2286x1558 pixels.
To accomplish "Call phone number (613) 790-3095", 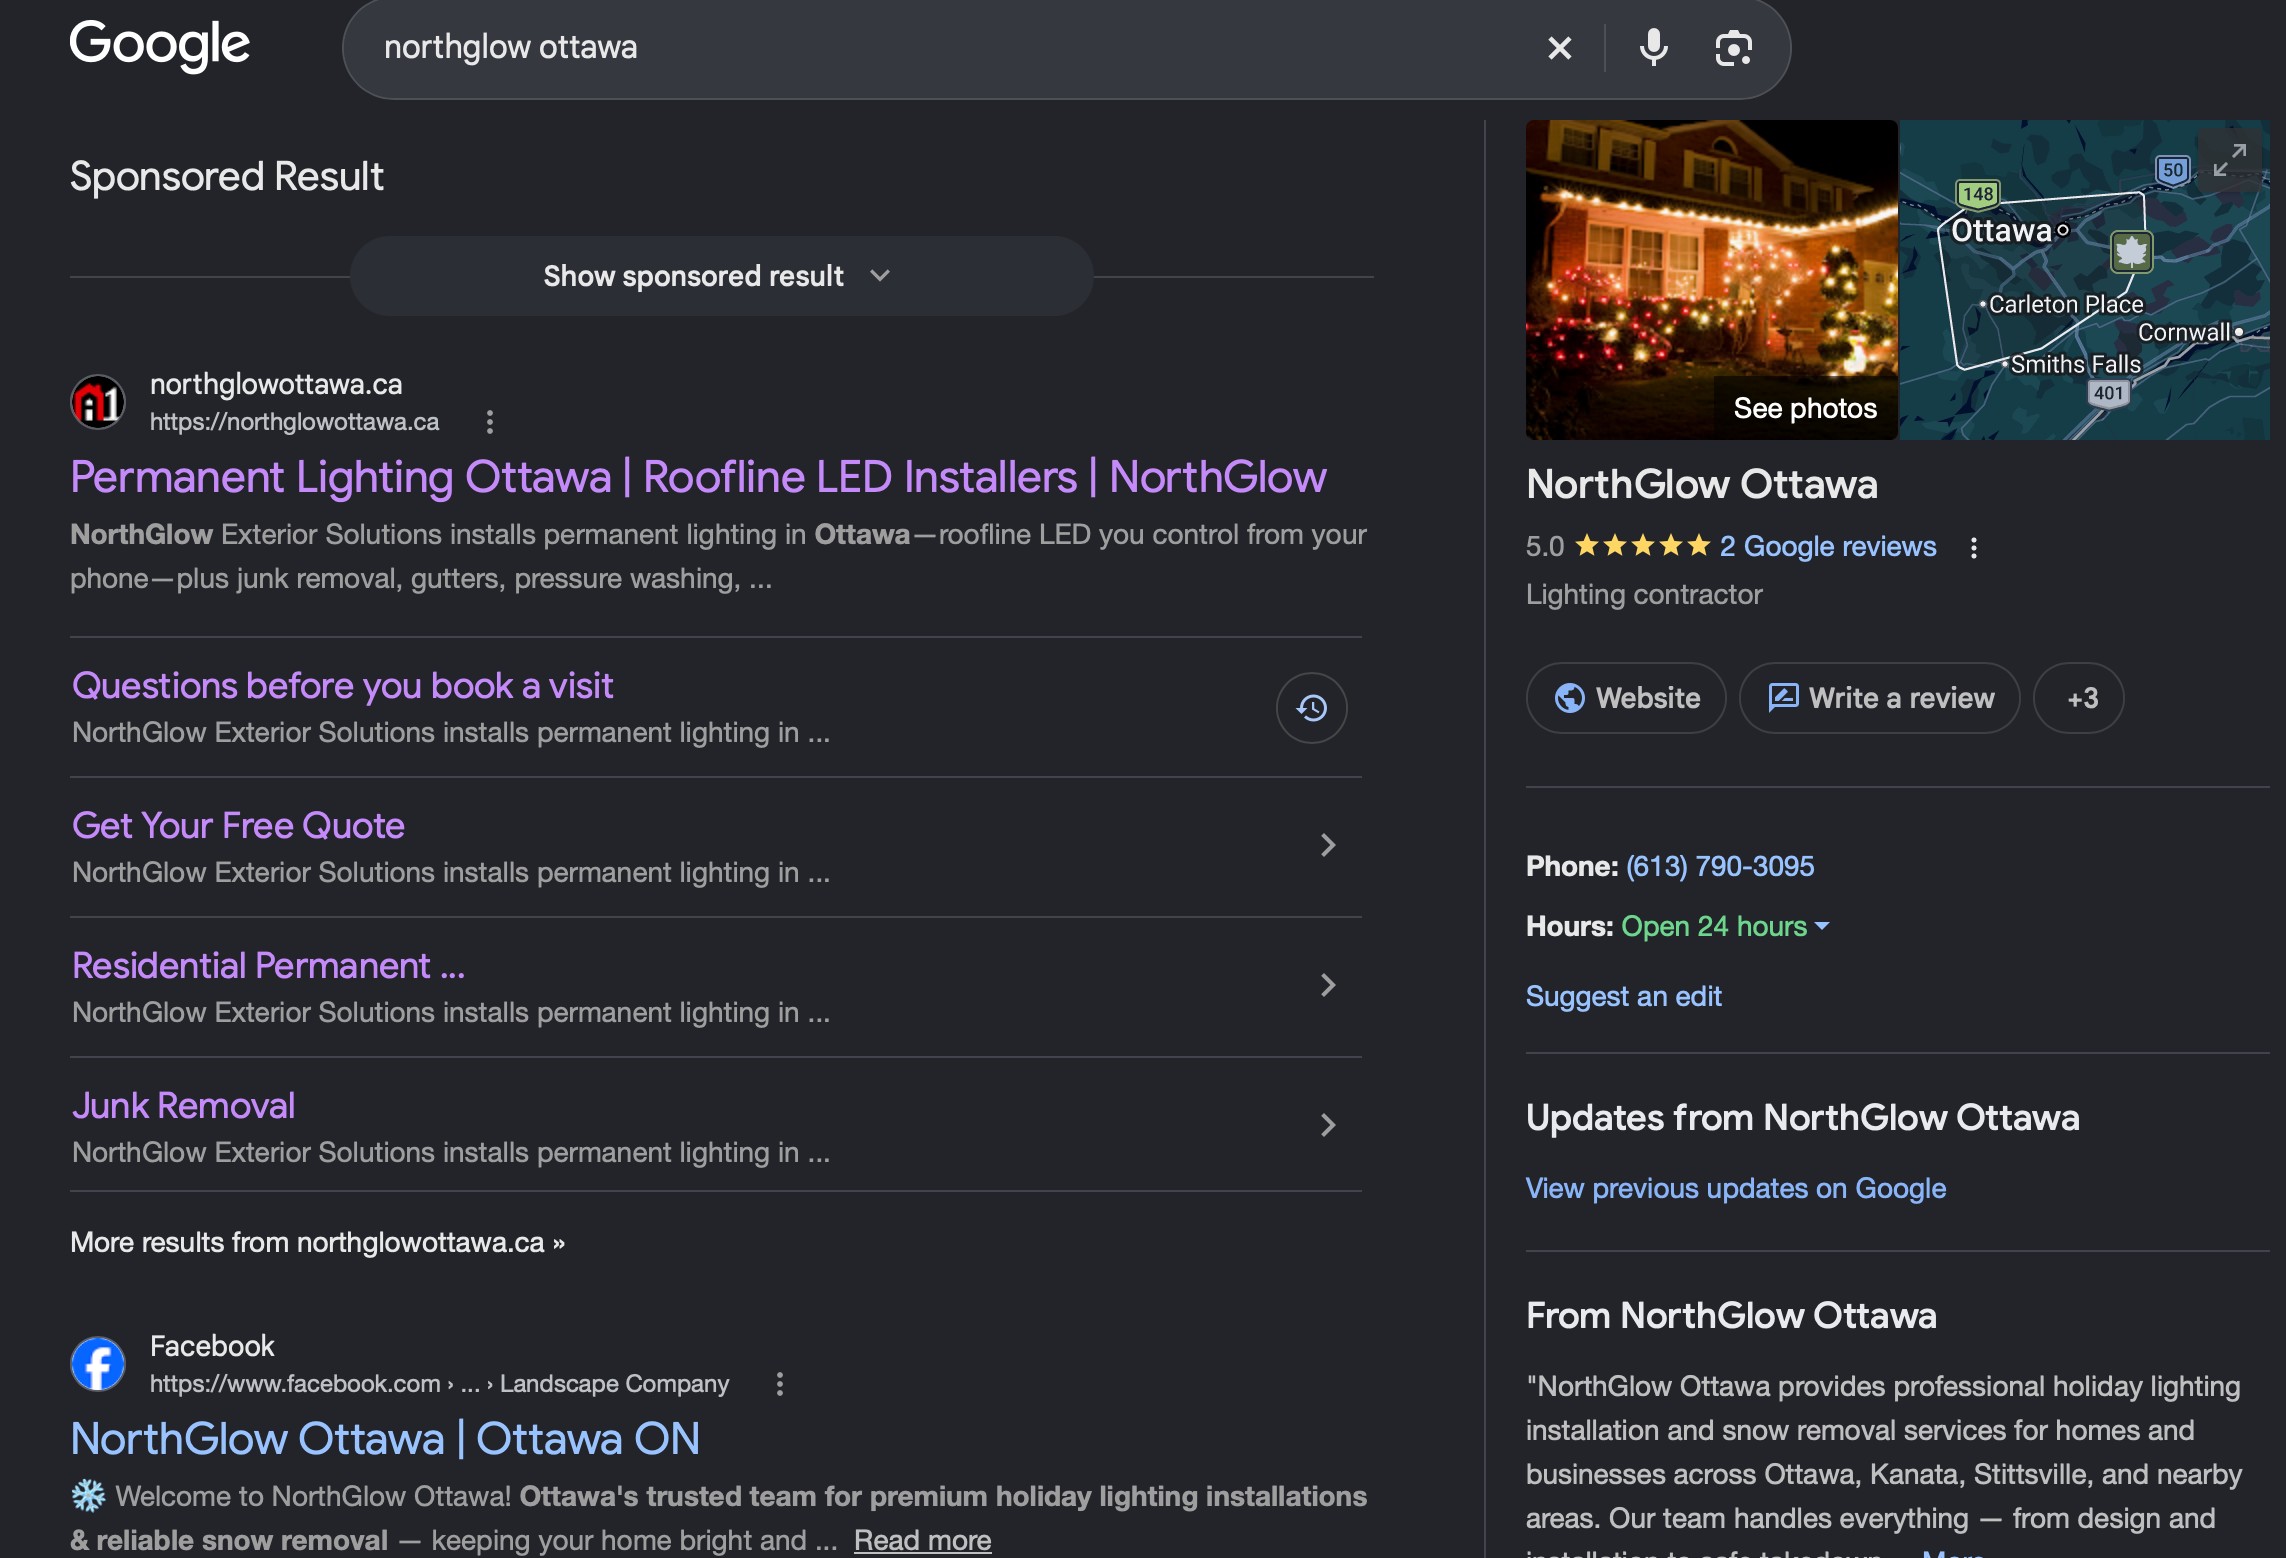I will 1719,866.
